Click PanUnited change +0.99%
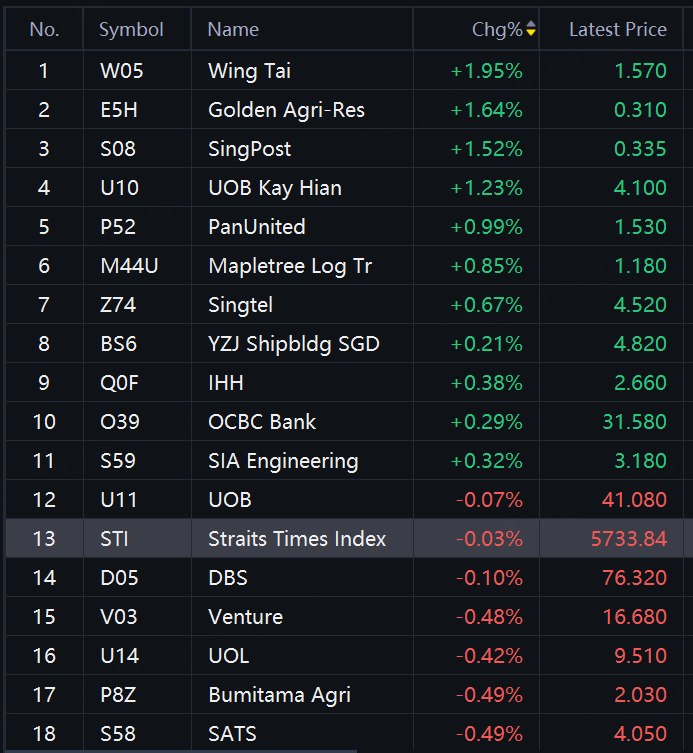Screen dimensions: 693x753 click(x=486, y=227)
